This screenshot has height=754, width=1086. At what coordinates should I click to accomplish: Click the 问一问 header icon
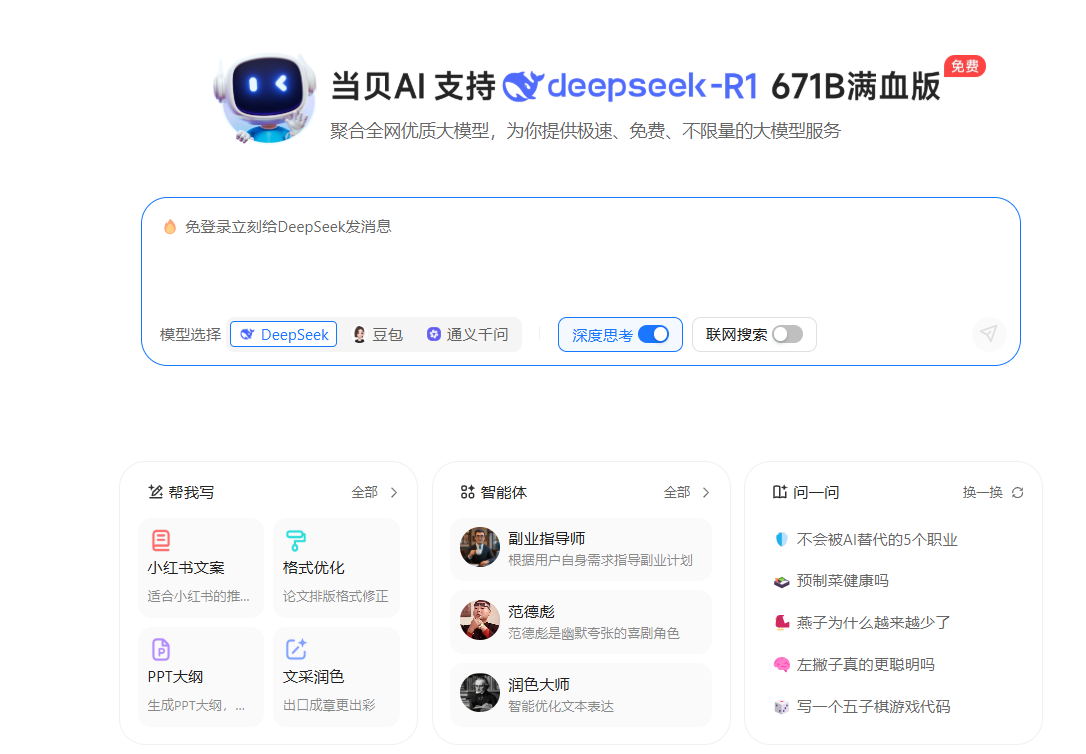(780, 492)
